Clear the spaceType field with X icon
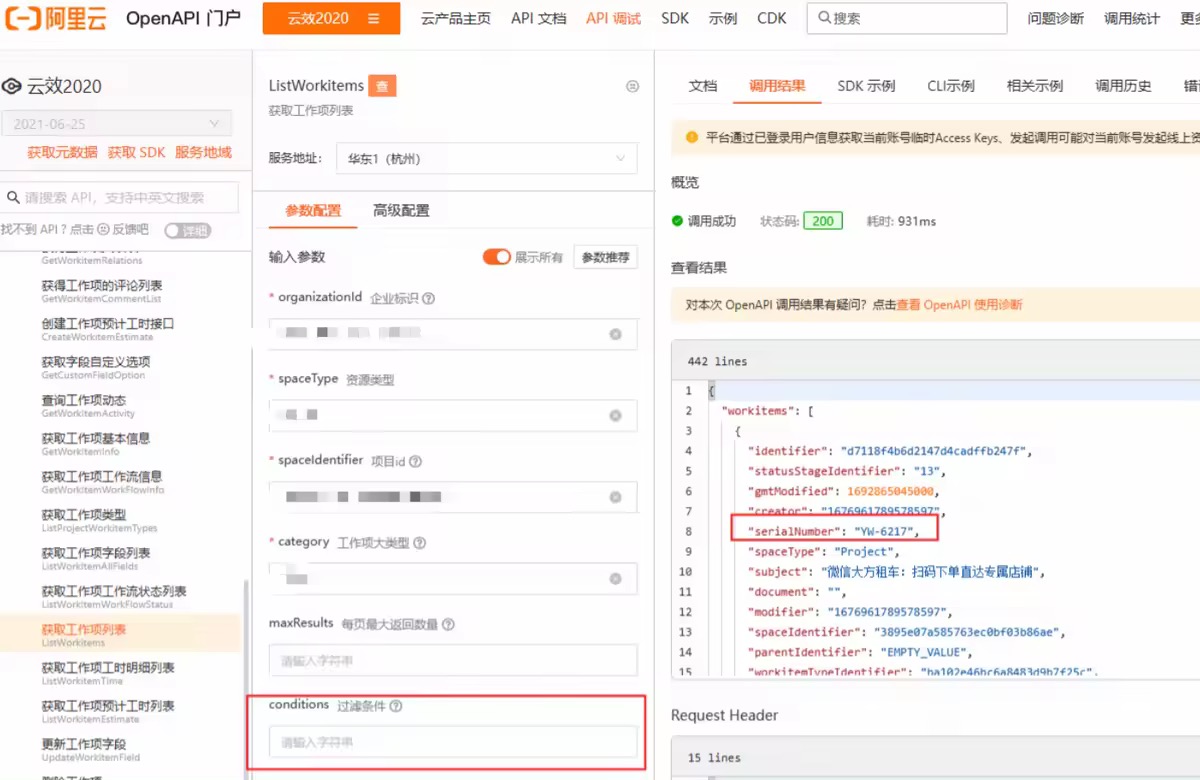Viewport: 1200px width, 780px height. pos(616,415)
